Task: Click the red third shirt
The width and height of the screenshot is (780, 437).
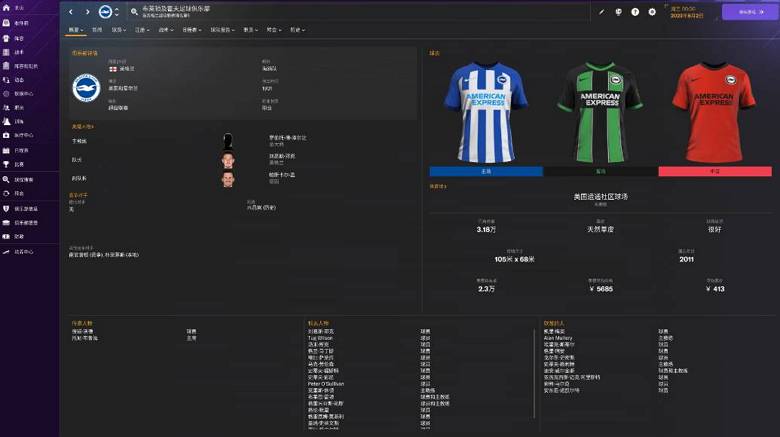Action: (715, 112)
